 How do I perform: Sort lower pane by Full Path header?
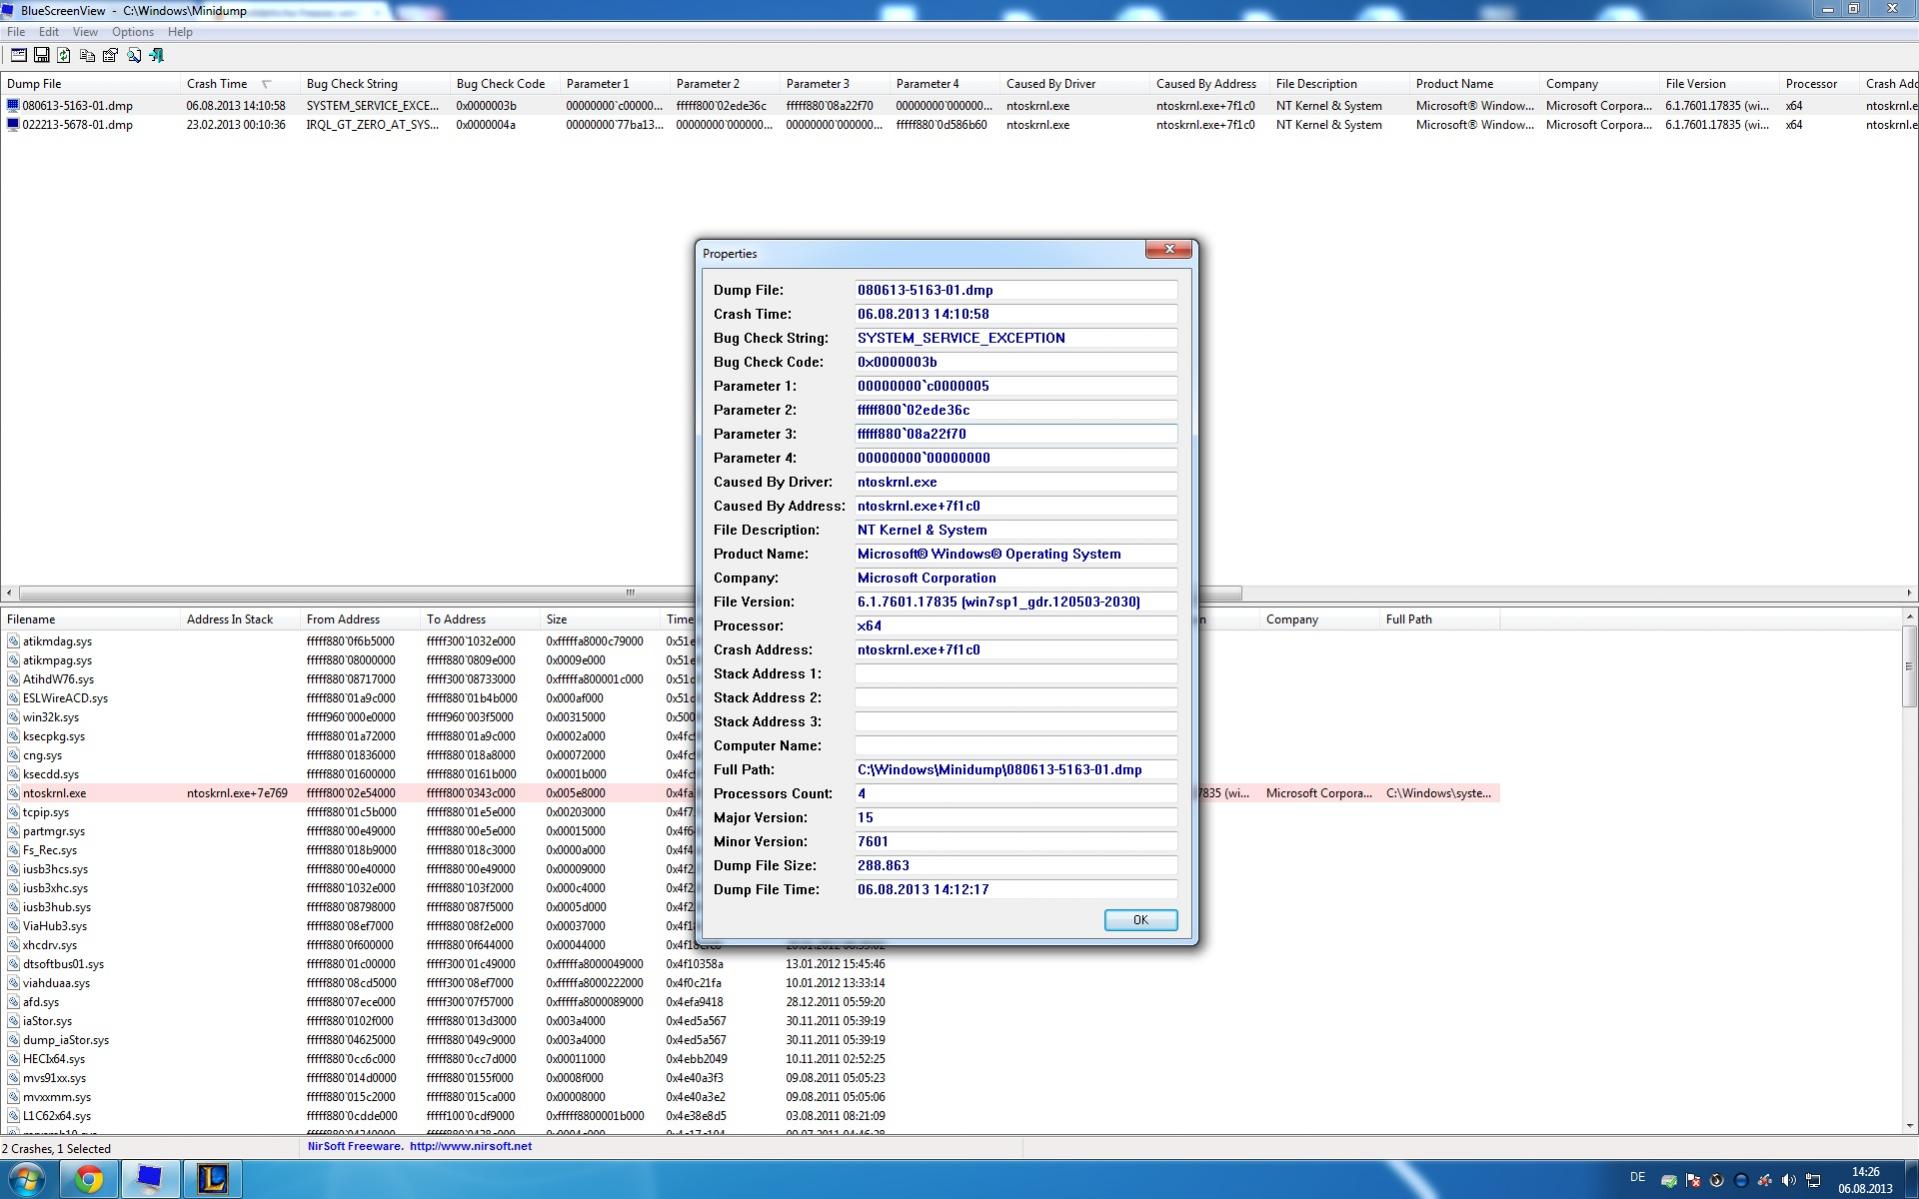pos(1440,620)
